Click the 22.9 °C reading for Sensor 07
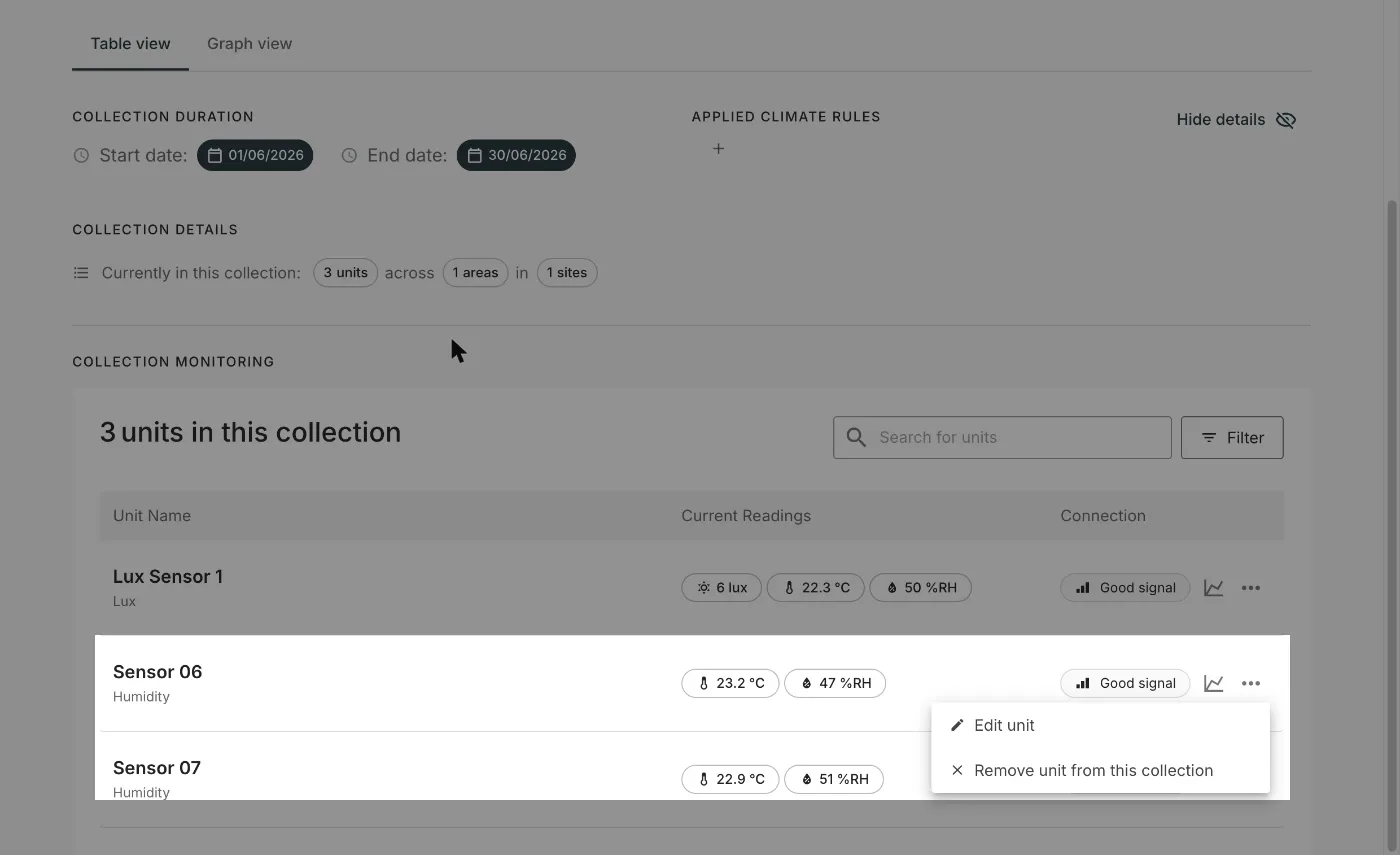 pyautogui.click(x=730, y=779)
